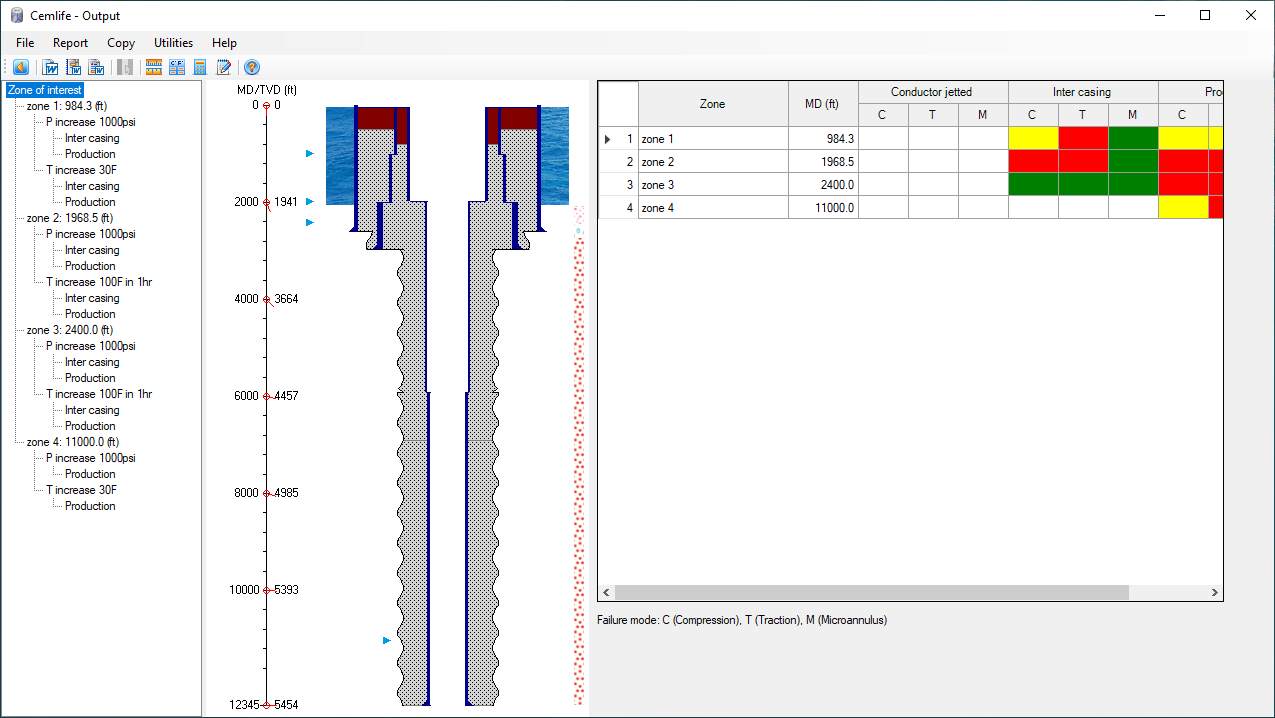The image size is (1275, 718).
Task: Select 'zone 4: 11000.0 (ft)' tree node
Action: (72, 442)
